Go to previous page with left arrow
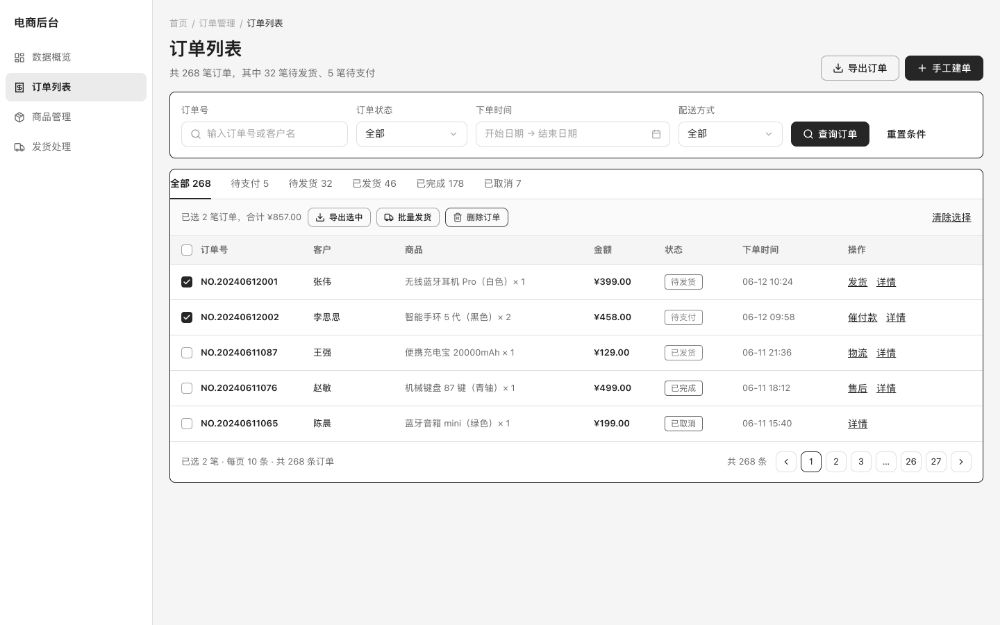Screen dimensions: 1000x625 coord(786,462)
